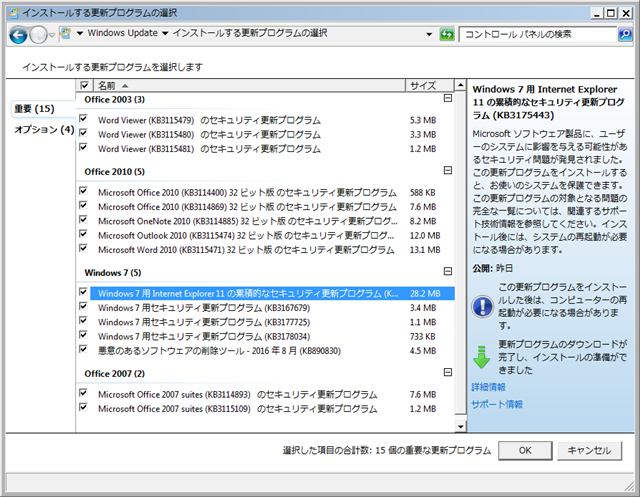Uncheck the KB890830 malicious software removal tool
The height and width of the screenshot is (497, 640).
click(x=83, y=349)
